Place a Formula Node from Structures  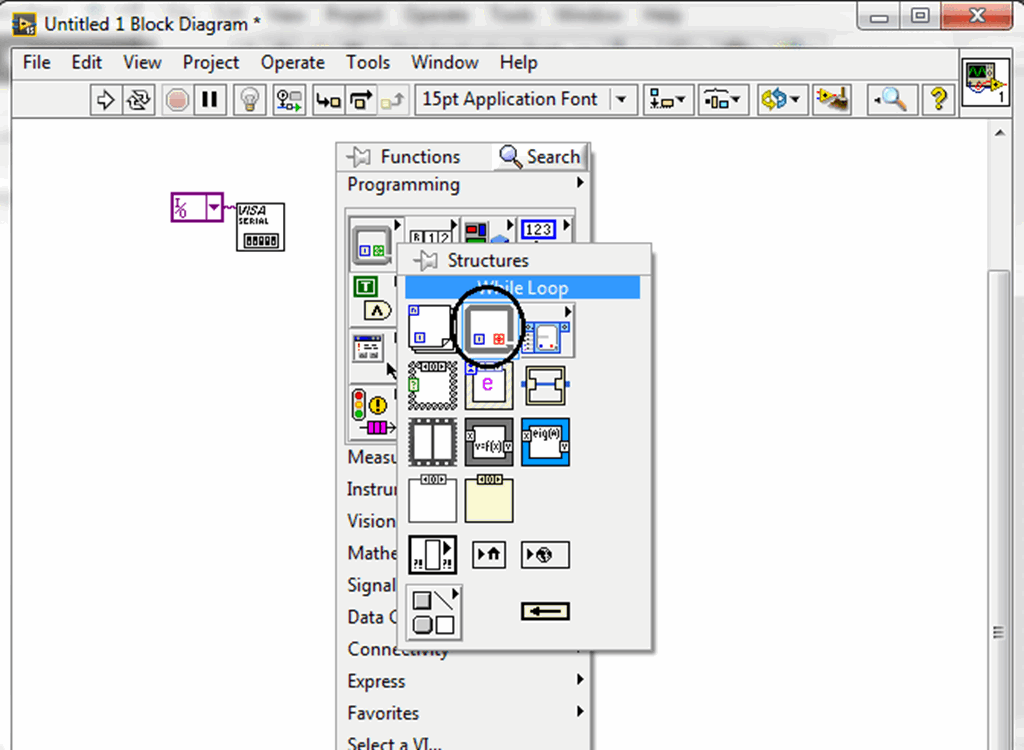click(x=489, y=443)
